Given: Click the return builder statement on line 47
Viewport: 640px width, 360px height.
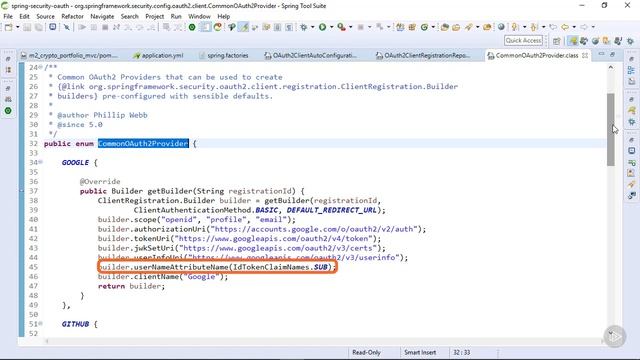Looking at the screenshot, I should [131, 286].
